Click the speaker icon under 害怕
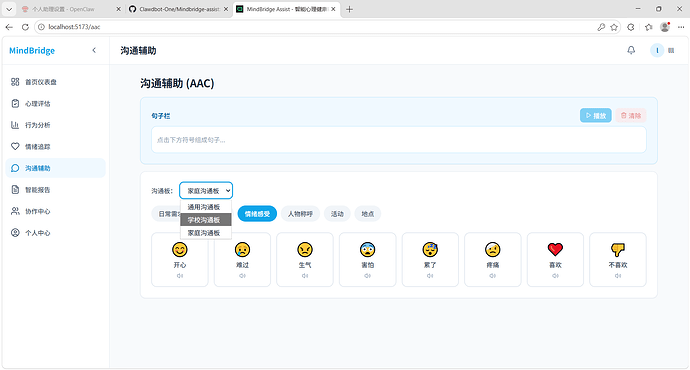This screenshot has height=370, width=690. [367, 276]
